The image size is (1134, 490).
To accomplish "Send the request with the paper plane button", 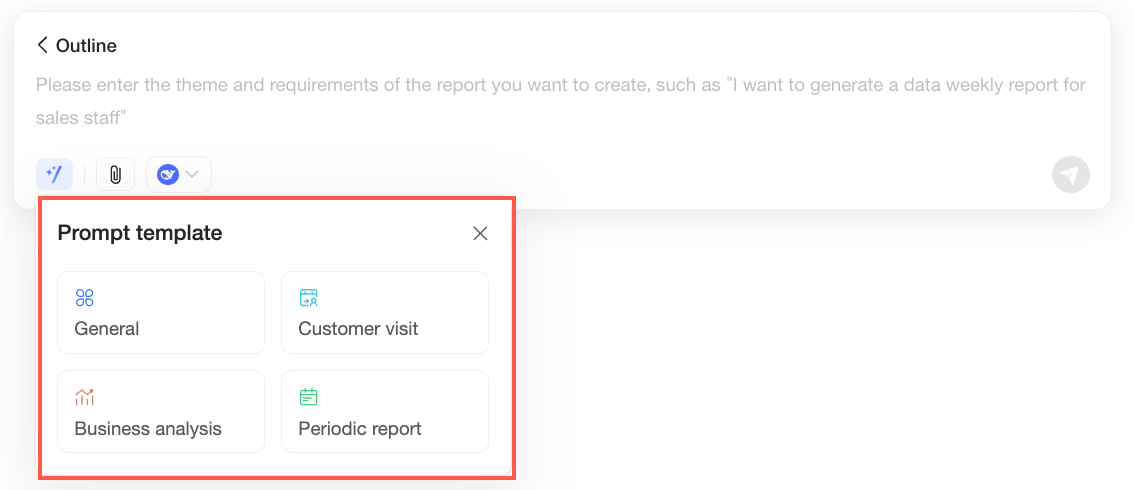I will (x=1070, y=174).
